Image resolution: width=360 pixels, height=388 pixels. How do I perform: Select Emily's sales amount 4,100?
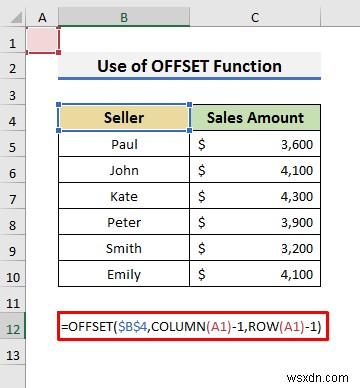pos(255,274)
